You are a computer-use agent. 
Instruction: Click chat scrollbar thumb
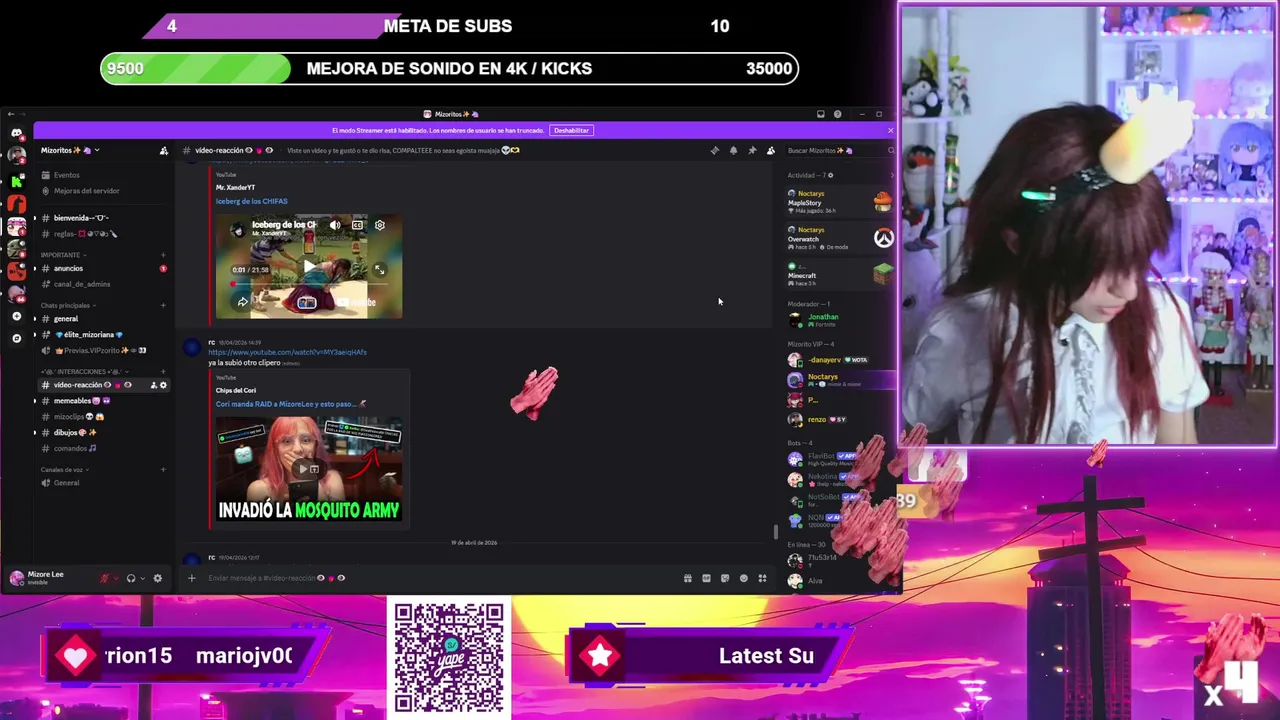776,531
